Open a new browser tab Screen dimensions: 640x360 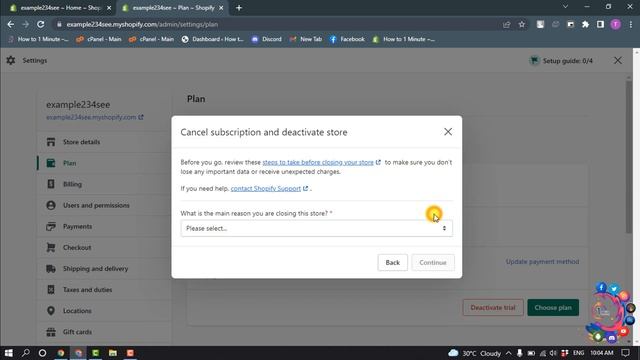(239, 8)
